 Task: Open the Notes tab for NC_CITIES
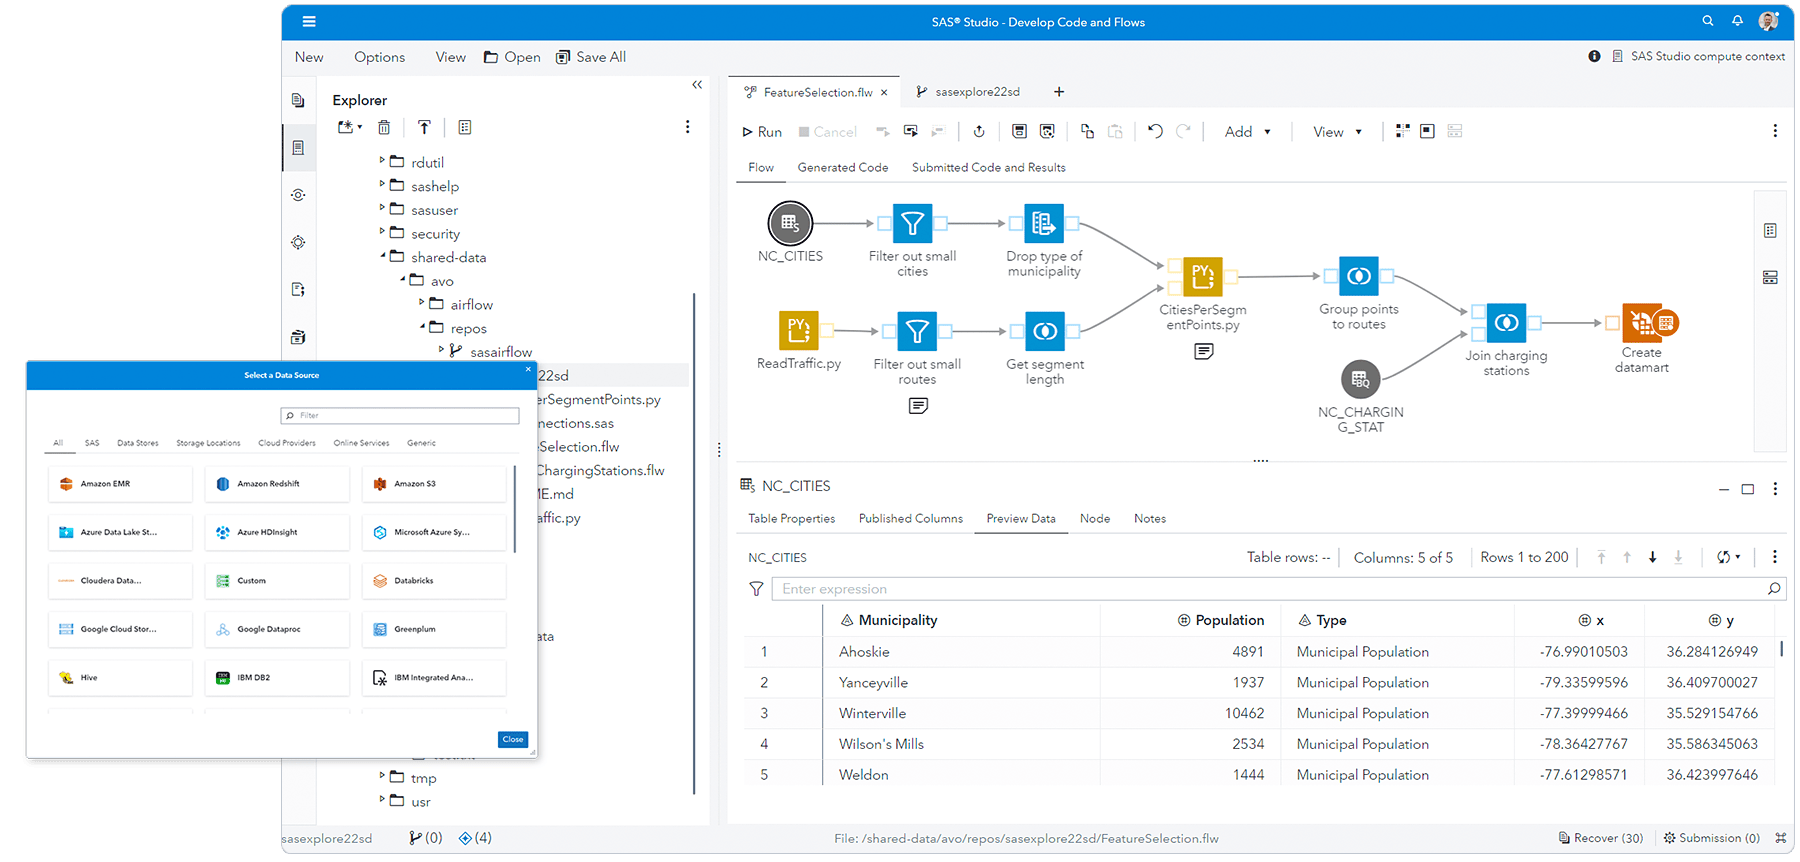1149,519
